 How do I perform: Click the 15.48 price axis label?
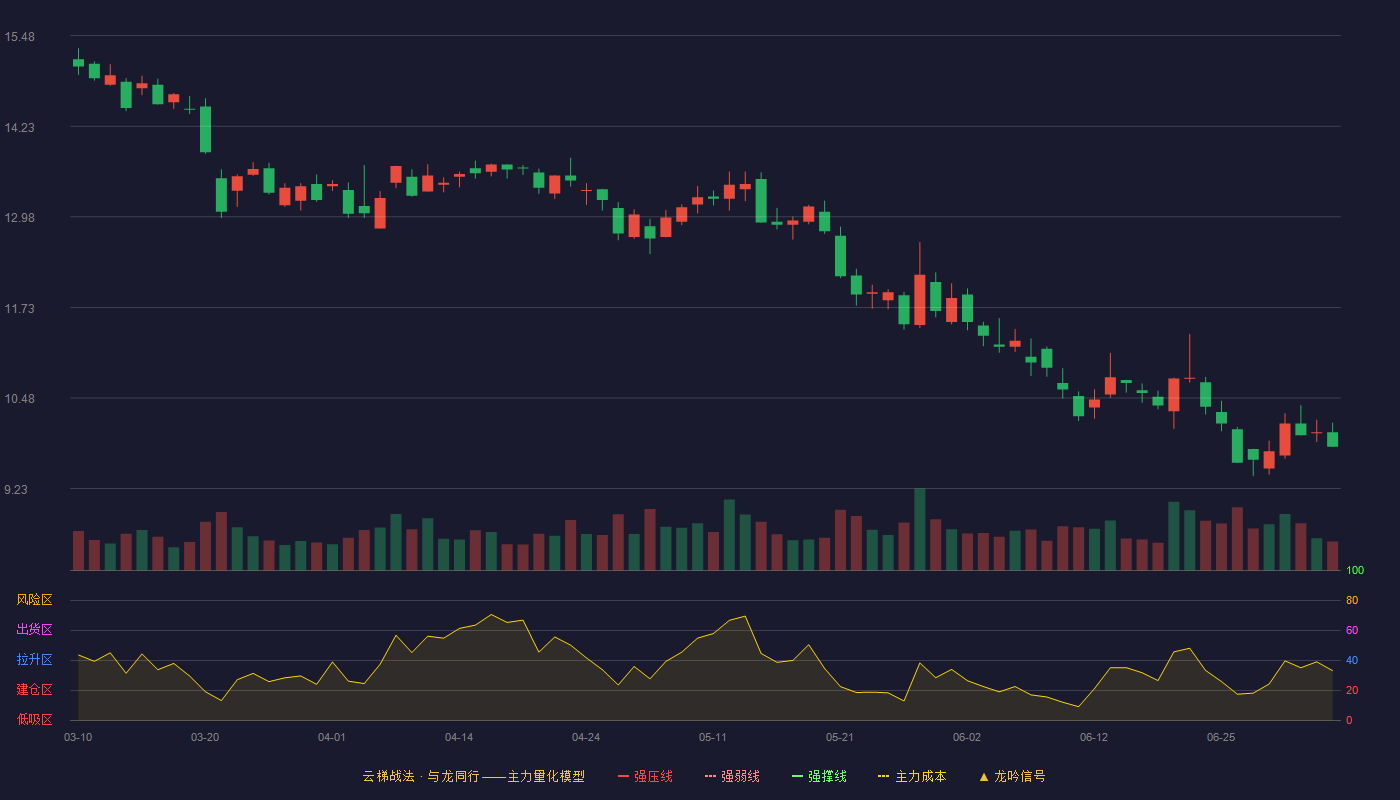19,37
